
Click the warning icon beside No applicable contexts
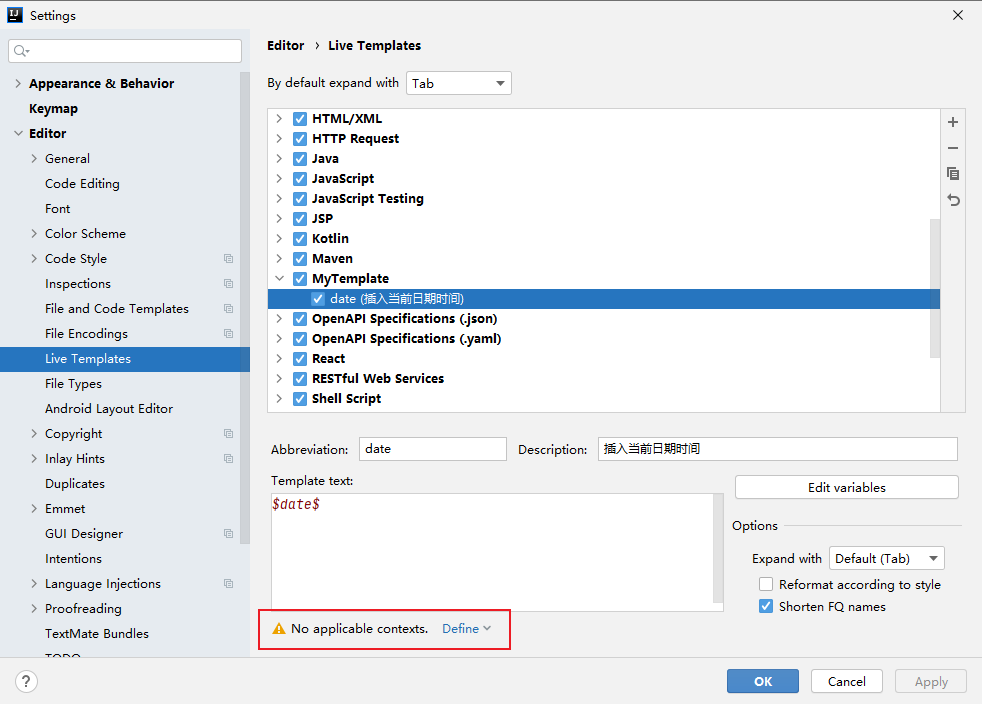(279, 629)
